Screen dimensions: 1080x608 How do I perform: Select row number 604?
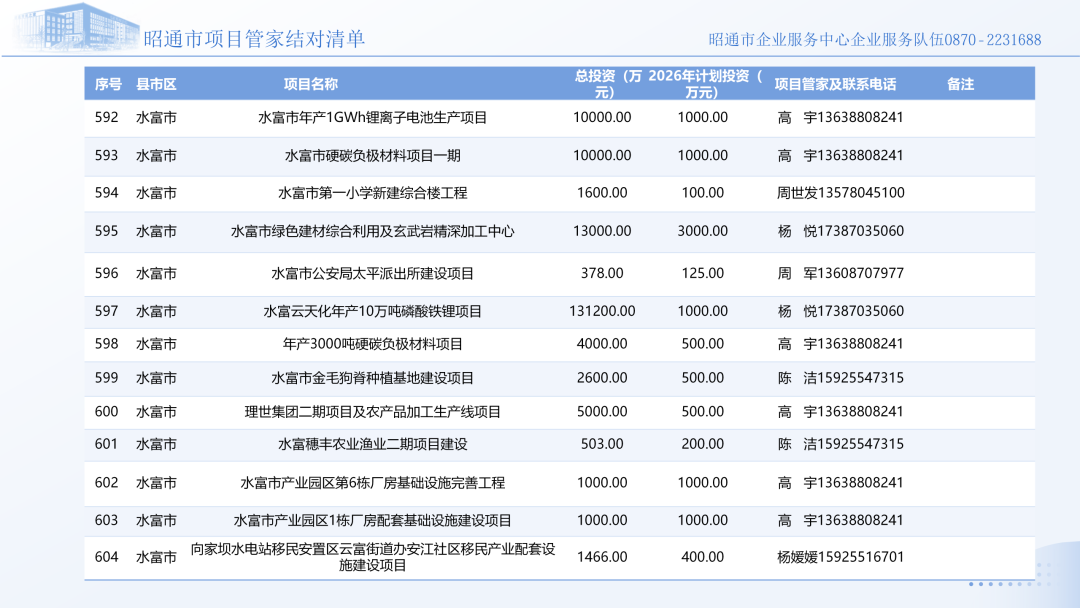107,557
